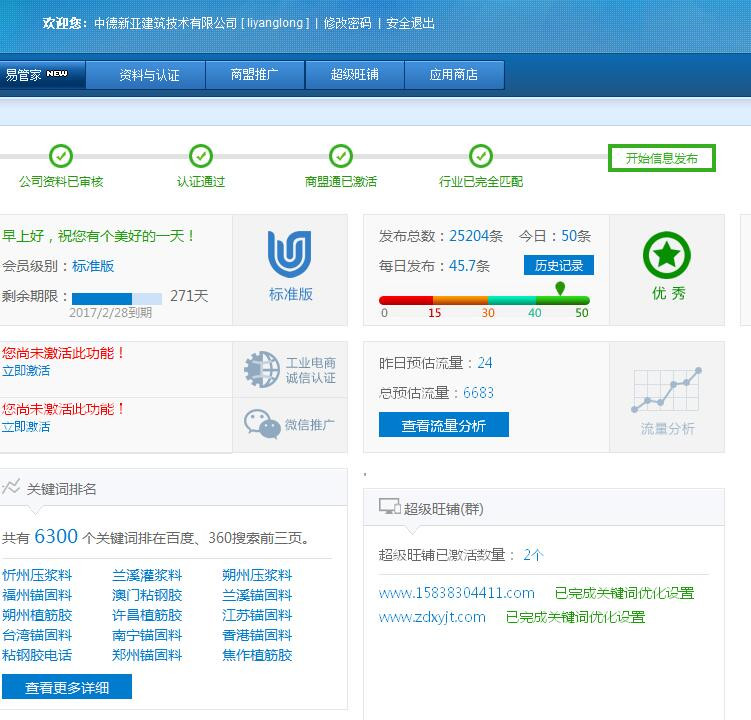Click the 工业电商诚信认证 gear icon
The image size is (751, 720).
click(x=262, y=370)
